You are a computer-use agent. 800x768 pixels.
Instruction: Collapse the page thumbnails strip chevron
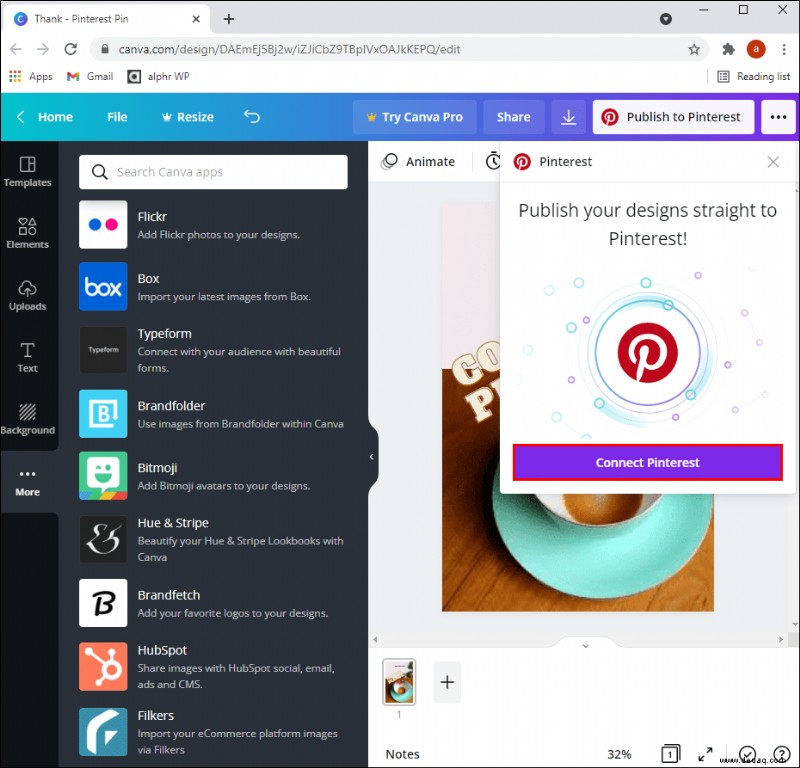point(586,646)
